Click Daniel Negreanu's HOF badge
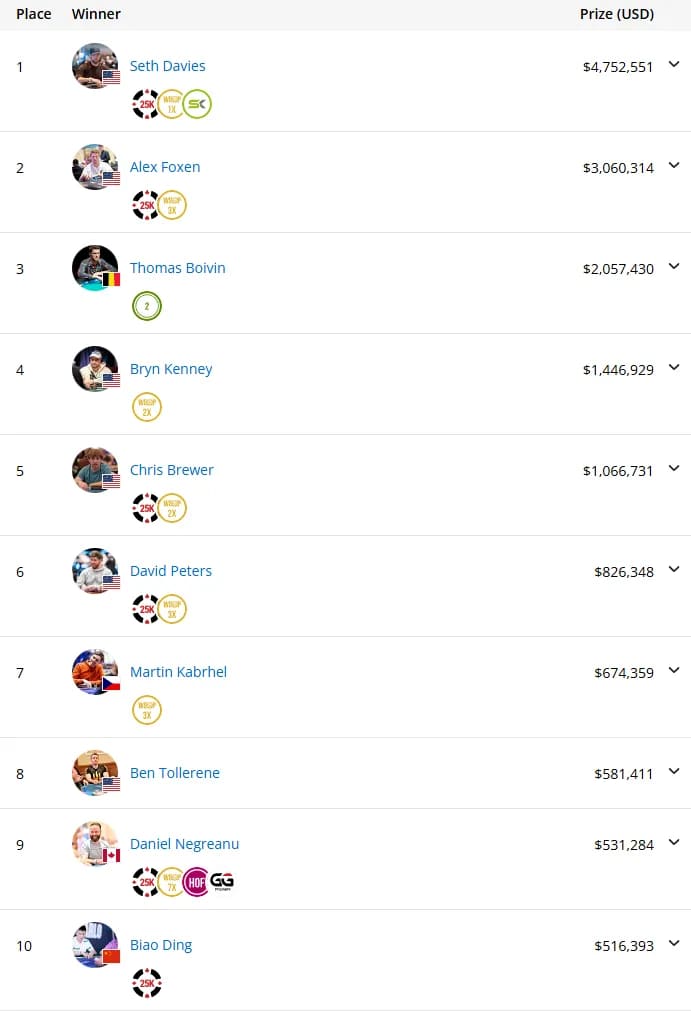691x1011 pixels. click(197, 882)
